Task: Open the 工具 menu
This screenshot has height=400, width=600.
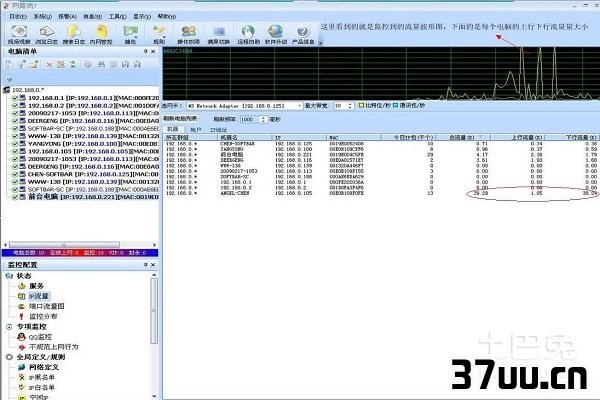Action: (117, 16)
